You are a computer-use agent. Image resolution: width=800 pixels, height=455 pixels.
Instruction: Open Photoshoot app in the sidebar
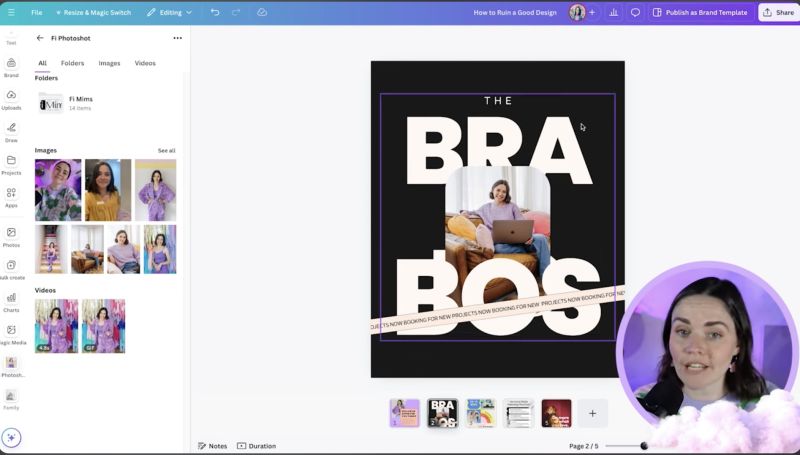(11, 367)
